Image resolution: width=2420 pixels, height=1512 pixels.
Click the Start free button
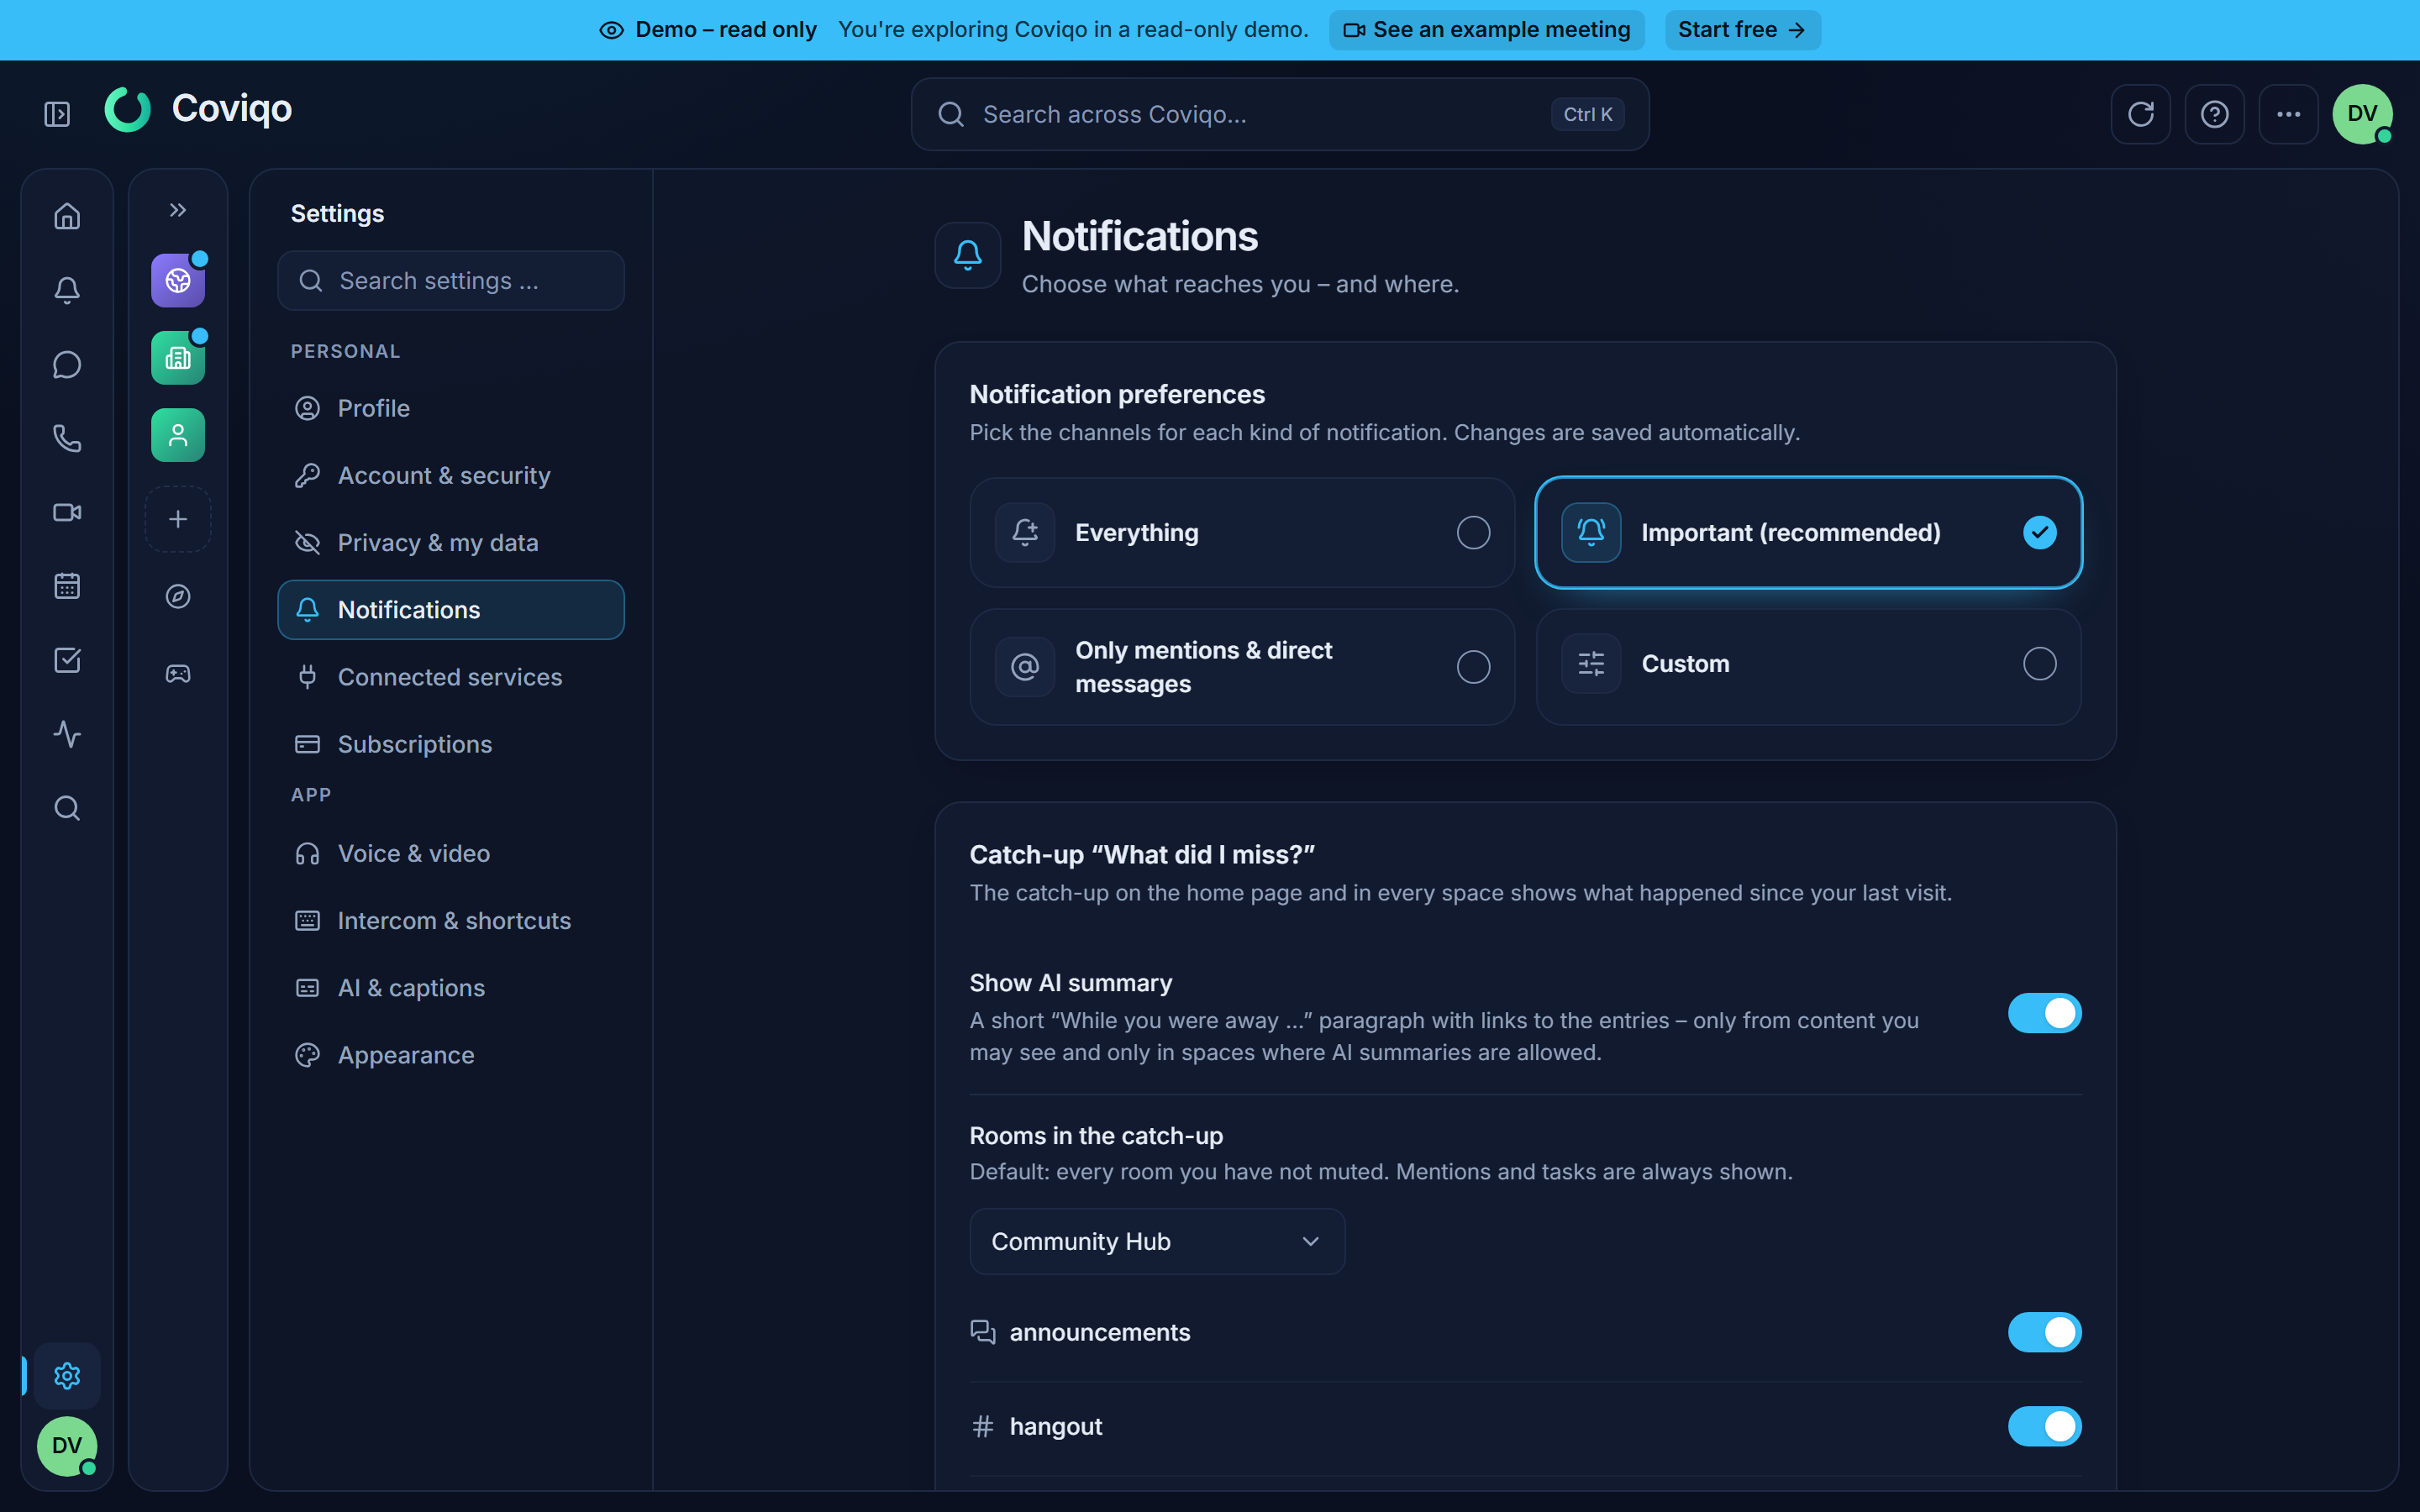point(1742,30)
